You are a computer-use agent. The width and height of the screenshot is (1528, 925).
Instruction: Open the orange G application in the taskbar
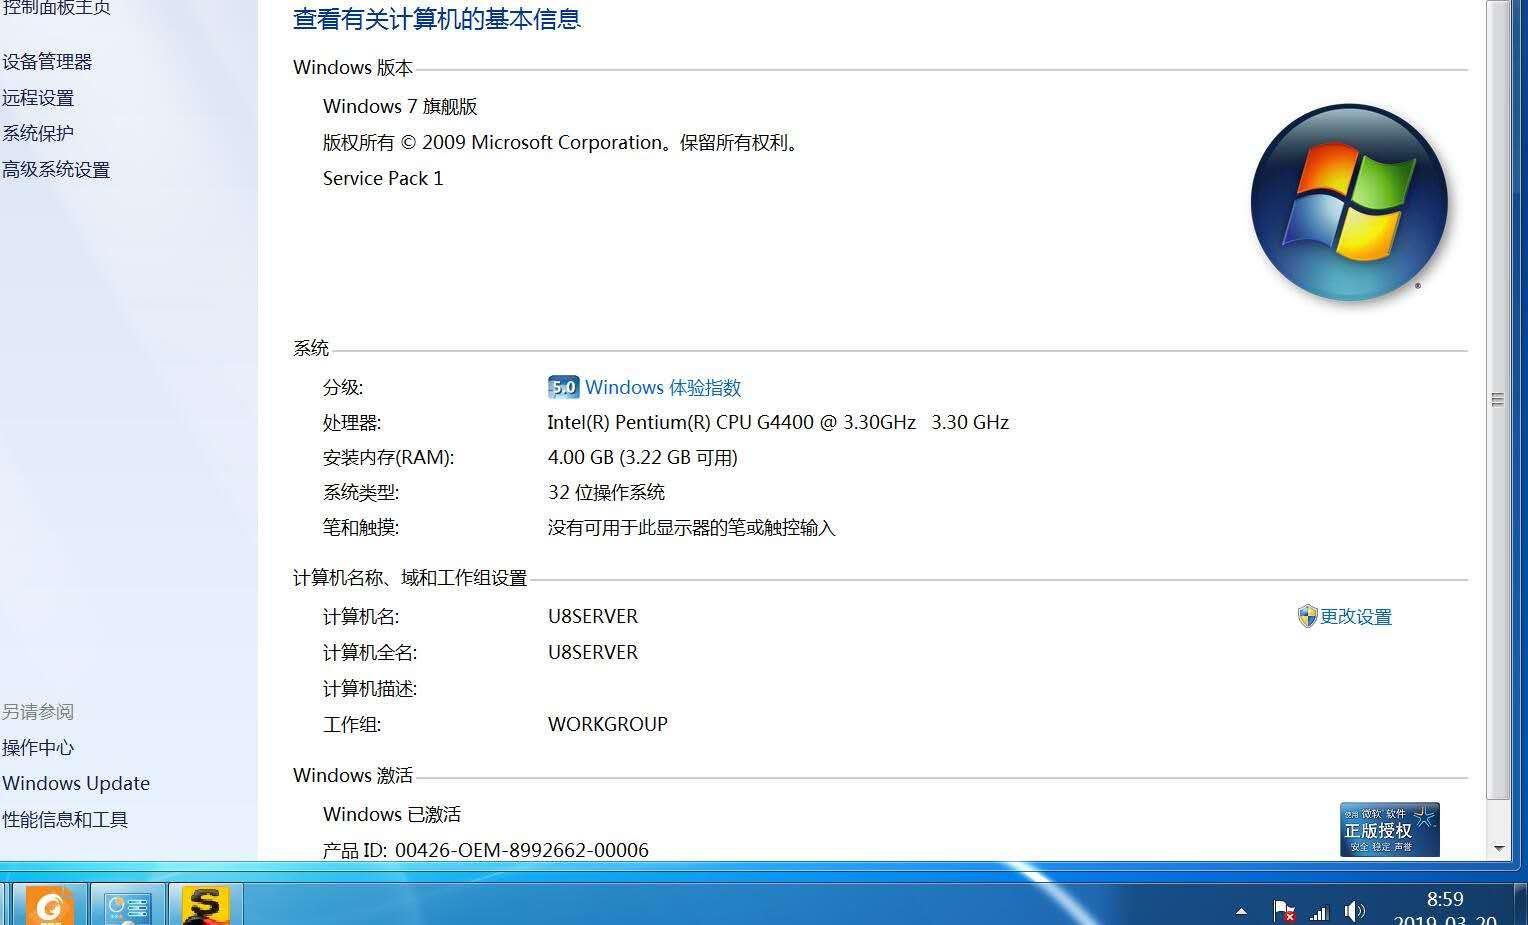(x=49, y=905)
